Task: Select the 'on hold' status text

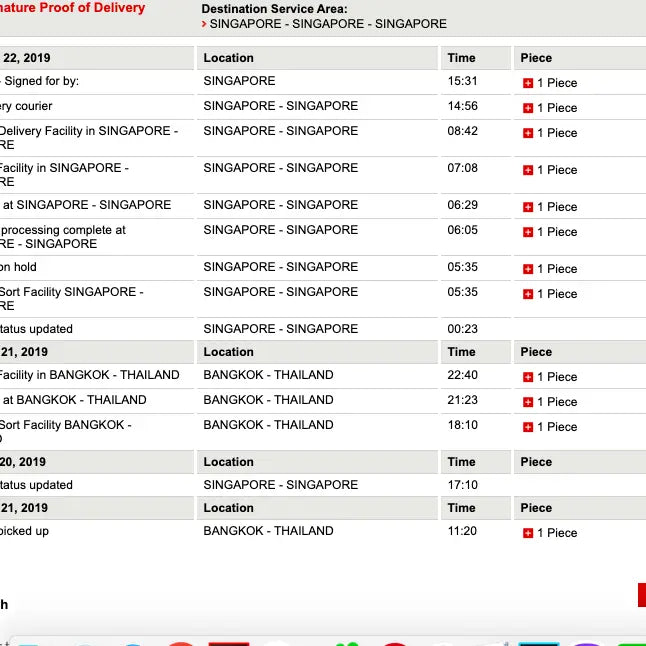Action: tap(18, 267)
